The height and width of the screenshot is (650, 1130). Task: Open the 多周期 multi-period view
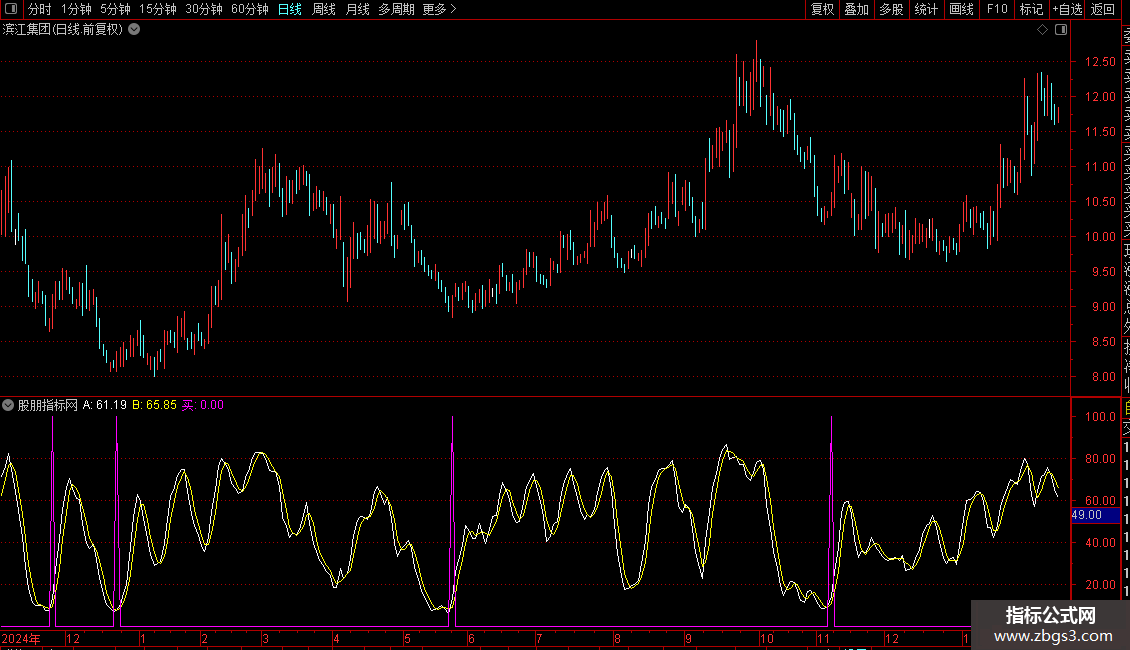click(x=396, y=9)
